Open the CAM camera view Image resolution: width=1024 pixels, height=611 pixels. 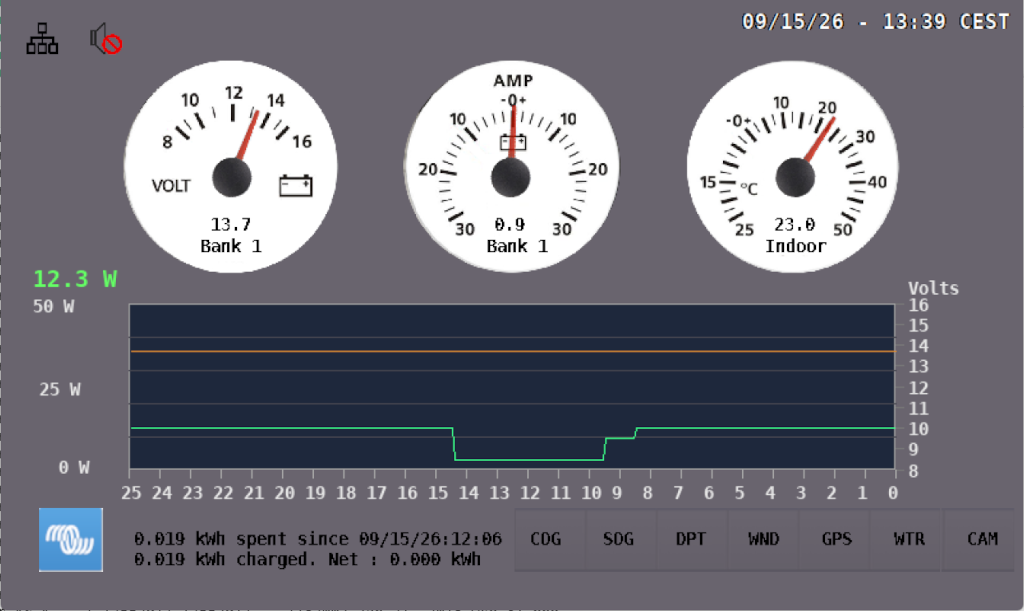pyautogui.click(x=982, y=540)
